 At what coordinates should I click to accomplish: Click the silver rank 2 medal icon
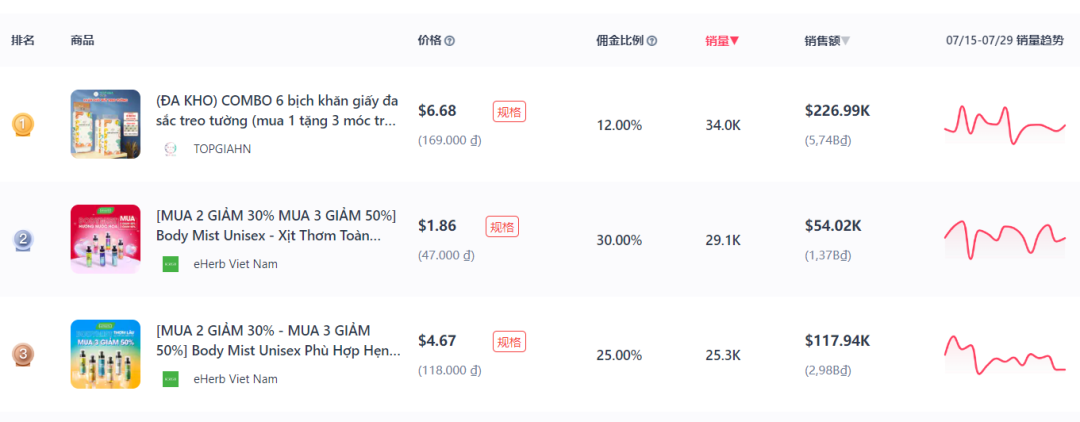click(x=23, y=240)
